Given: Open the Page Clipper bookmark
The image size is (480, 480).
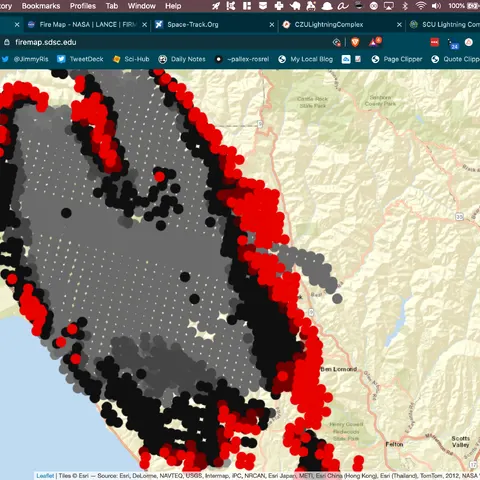Looking at the screenshot, I should [397, 59].
